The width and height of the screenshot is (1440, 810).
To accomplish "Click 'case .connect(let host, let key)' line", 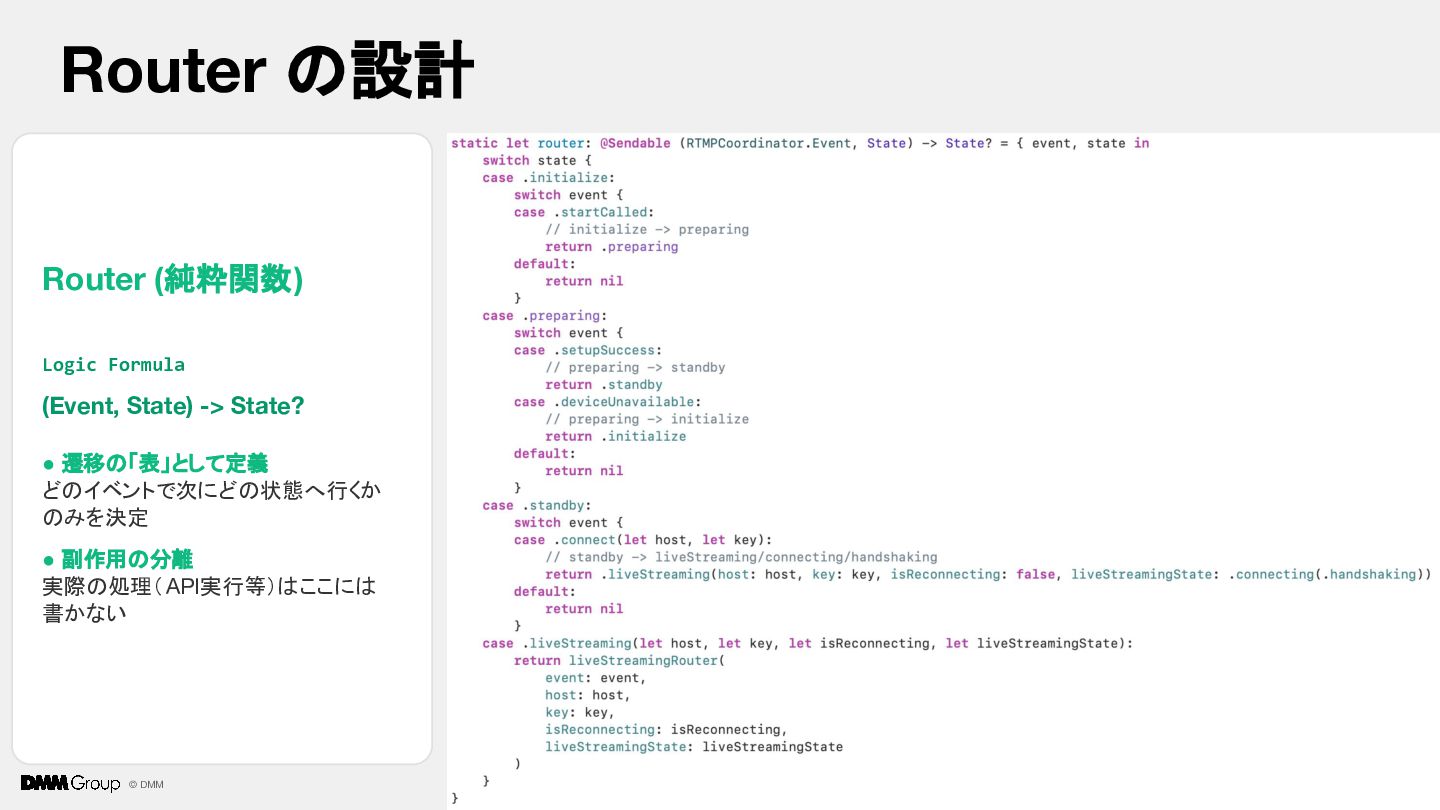I will (643, 540).
